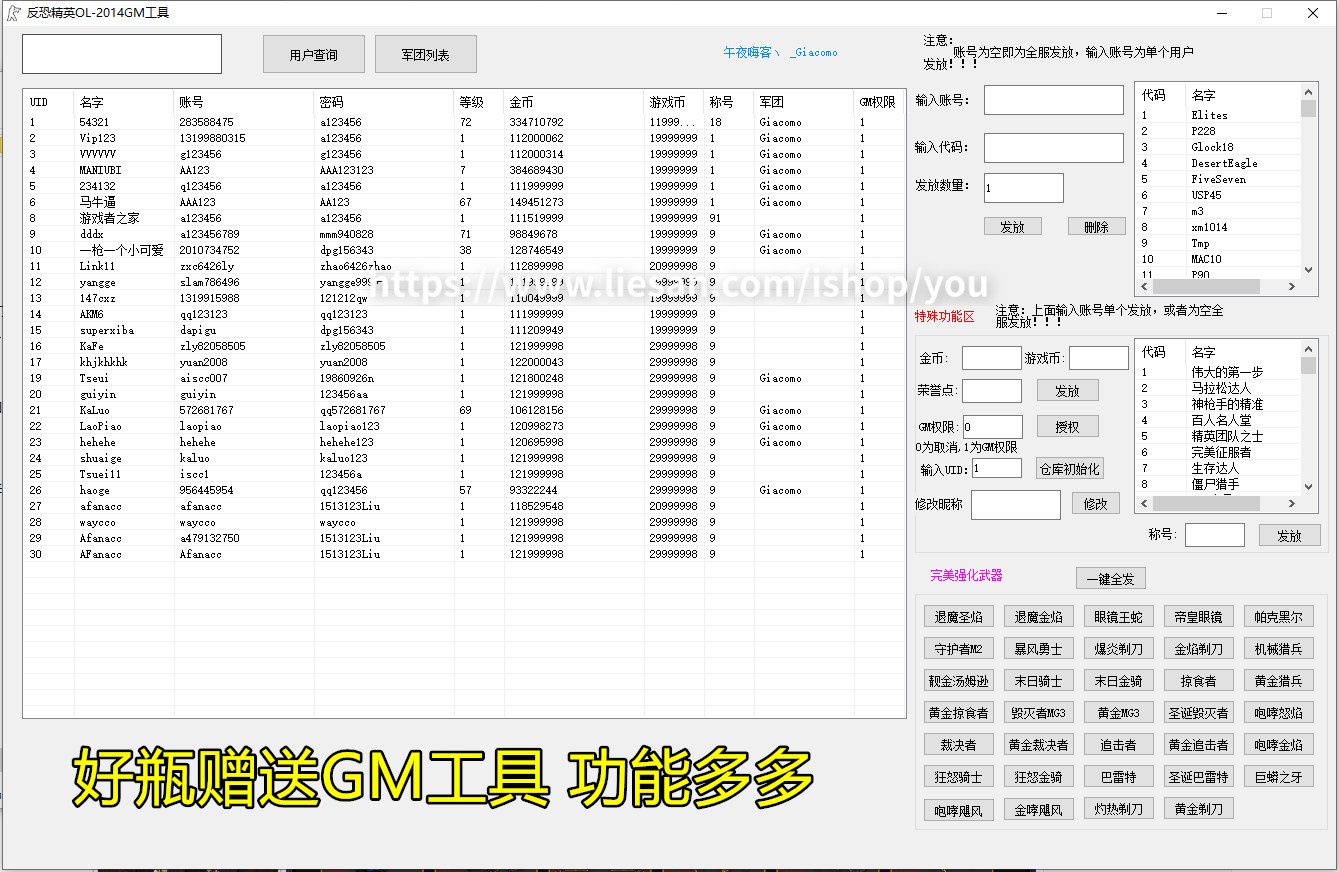Click the 巨蟒之牙 button
1339x872 pixels.
click(1278, 777)
